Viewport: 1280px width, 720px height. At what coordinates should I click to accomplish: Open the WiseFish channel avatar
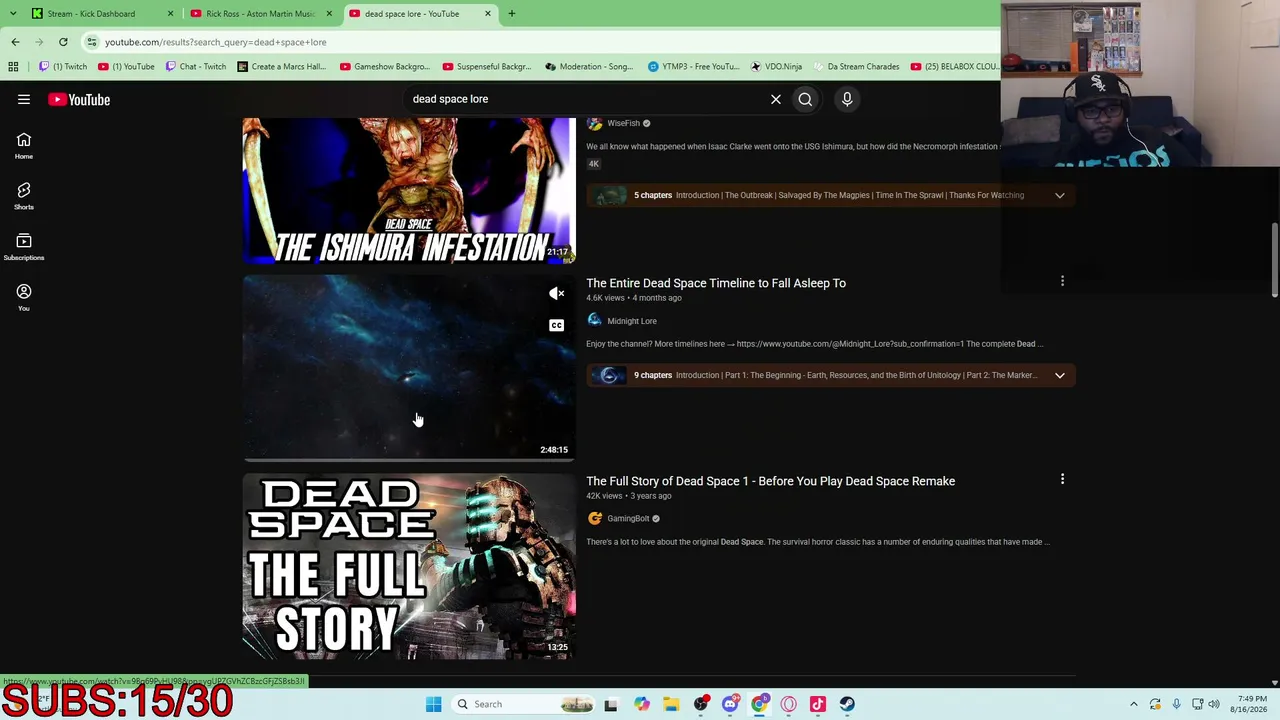(x=595, y=123)
